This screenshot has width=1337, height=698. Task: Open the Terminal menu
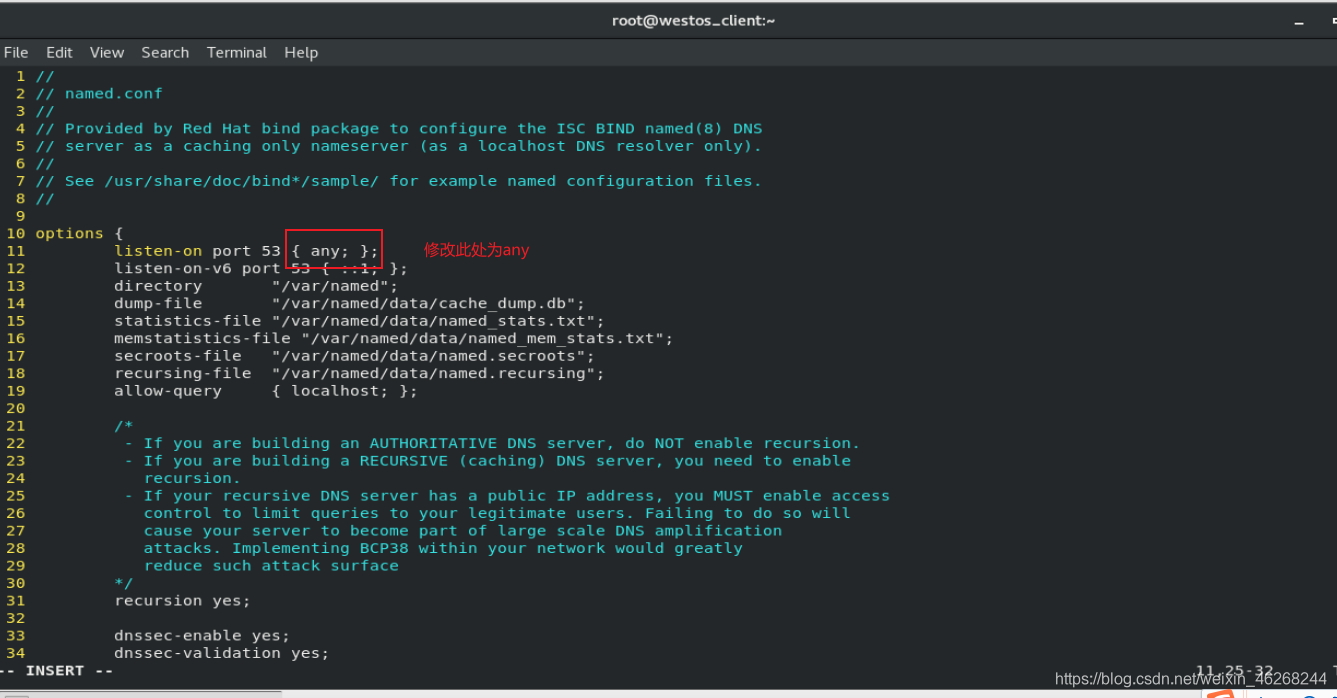tap(237, 52)
